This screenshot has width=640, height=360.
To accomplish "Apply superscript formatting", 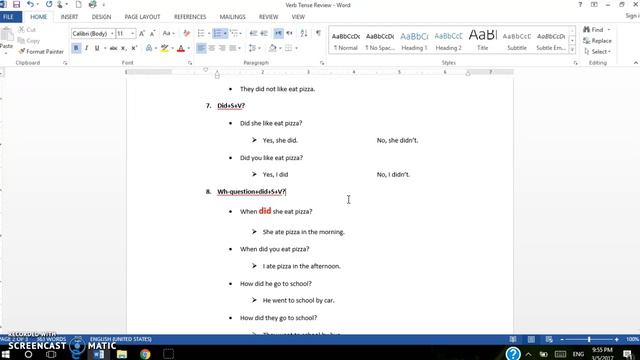I will coord(134,48).
